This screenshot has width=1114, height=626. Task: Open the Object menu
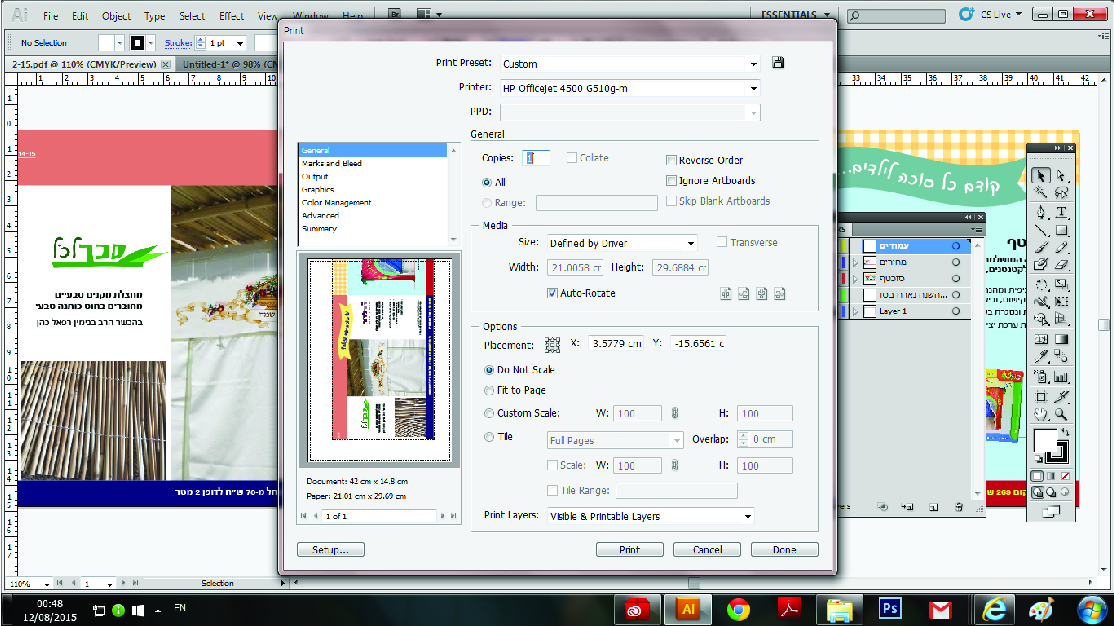116,16
